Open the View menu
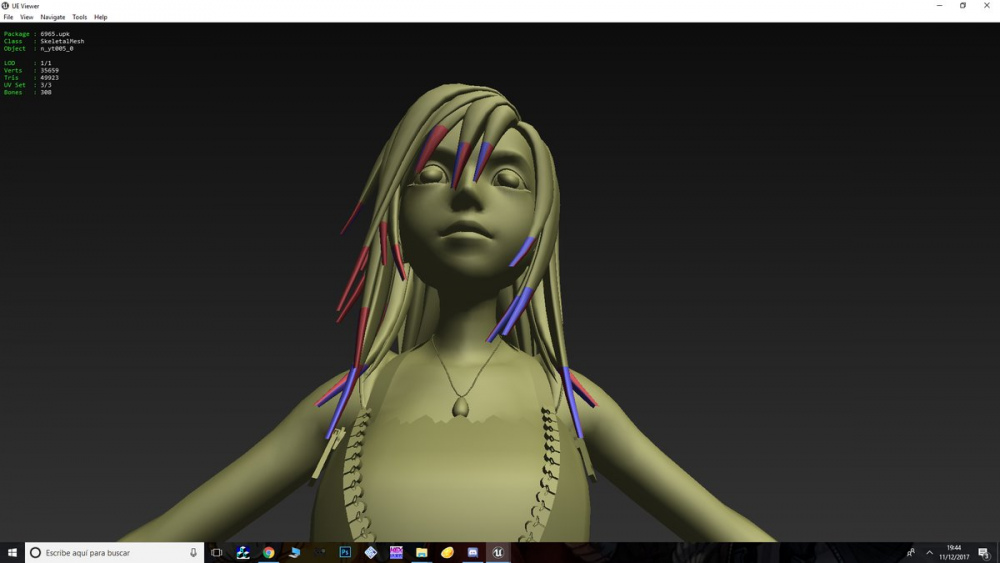 point(27,17)
